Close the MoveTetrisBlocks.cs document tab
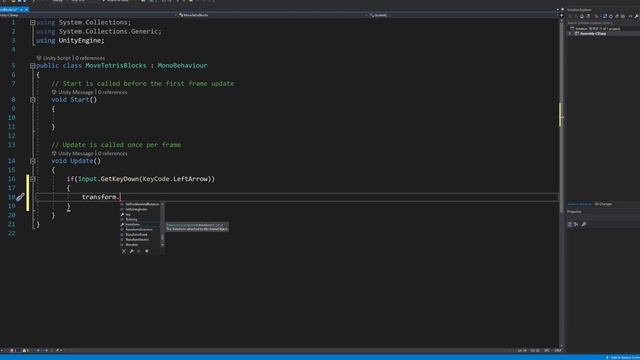Screen dimensions: 640x360 coord(27,9)
